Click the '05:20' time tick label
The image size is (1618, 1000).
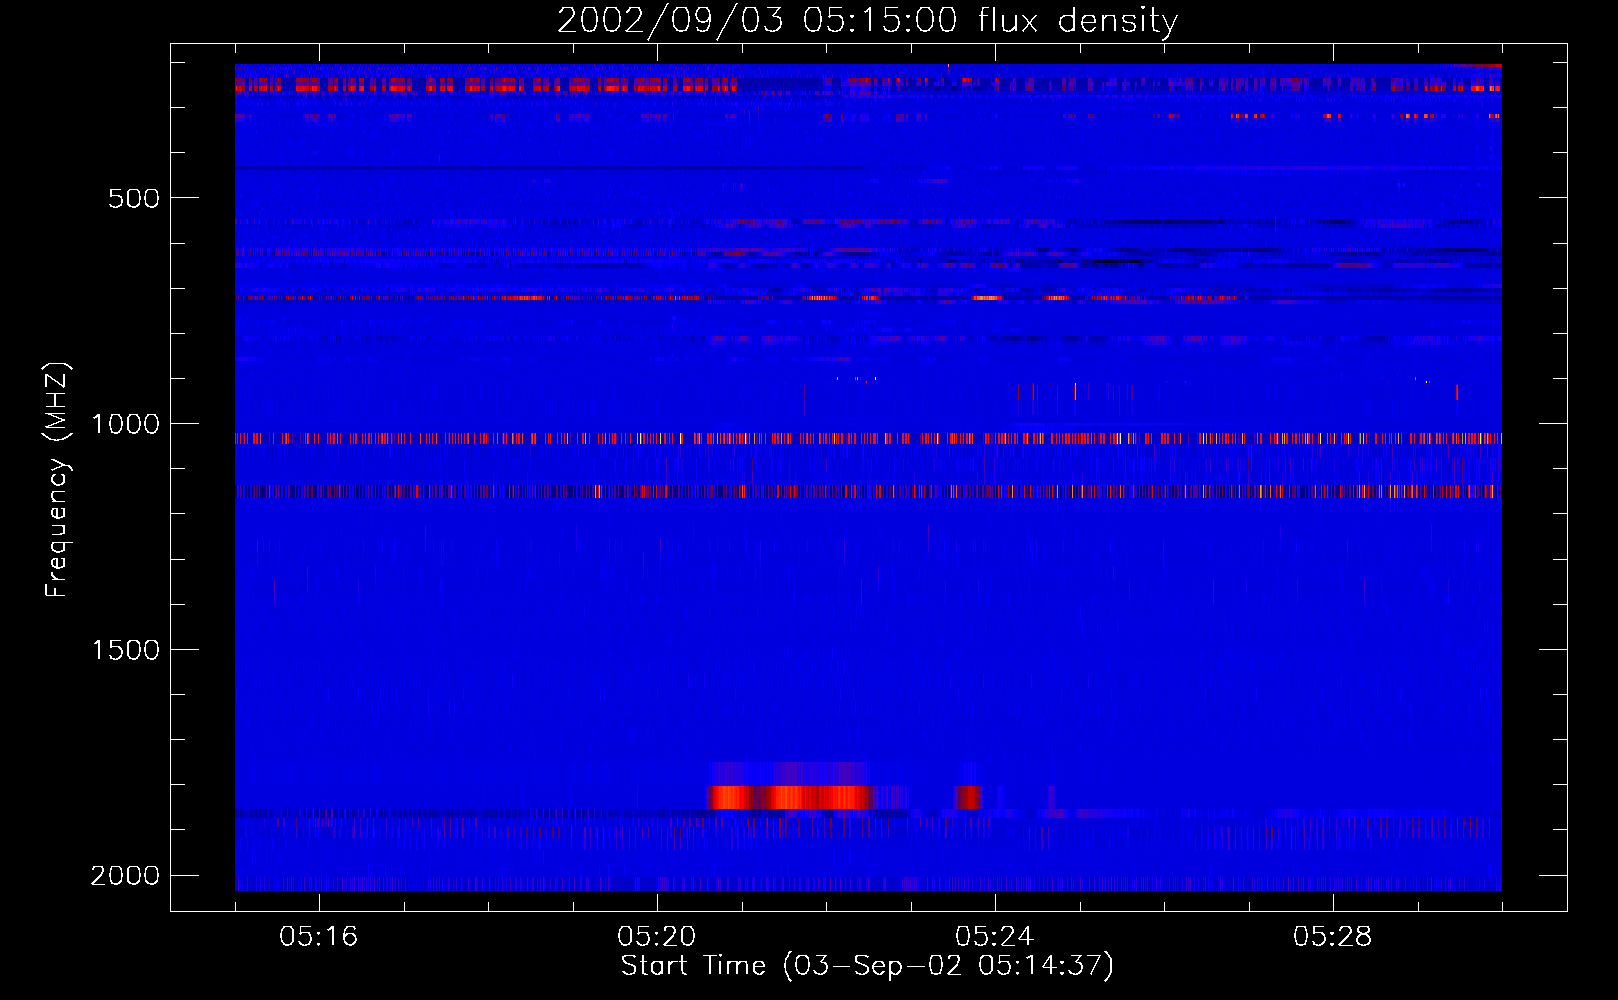[x=656, y=937]
